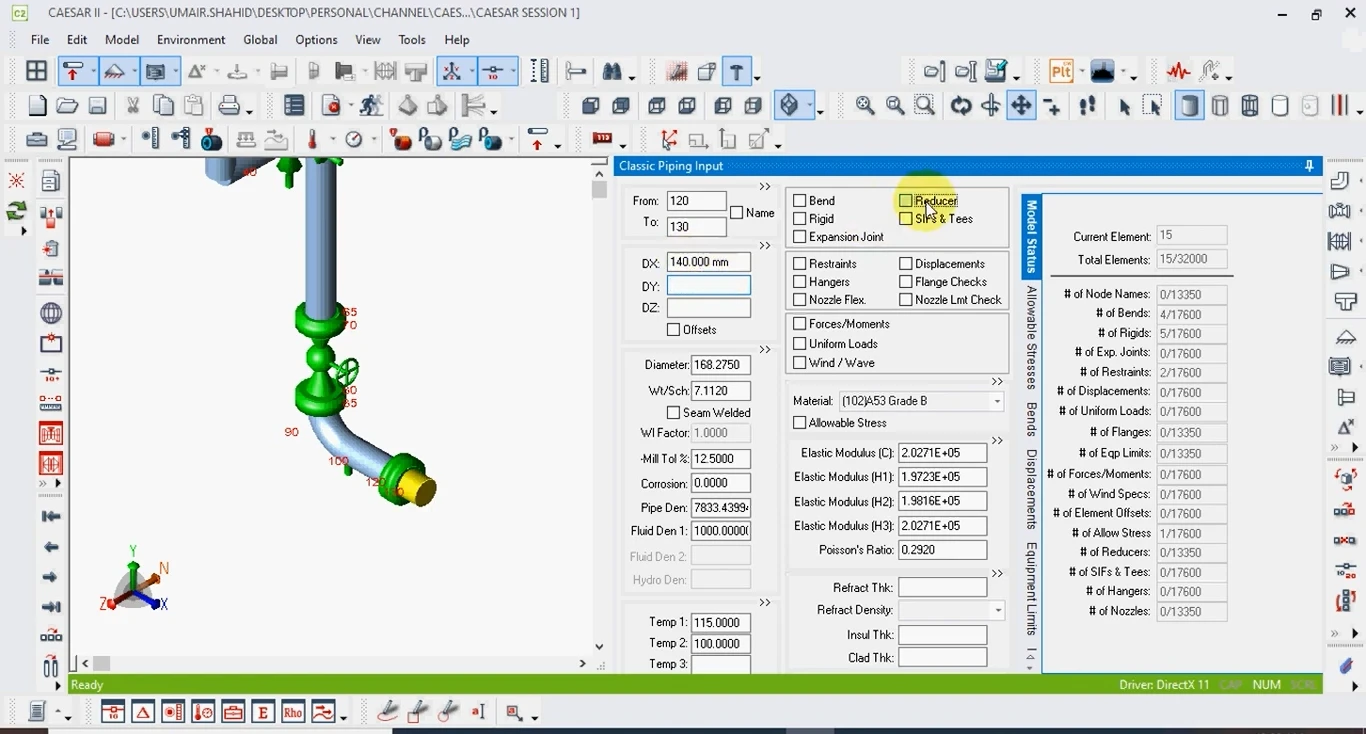Screen dimensions: 1366x734
Task: Check the Rigid checkbox
Action: [800, 219]
